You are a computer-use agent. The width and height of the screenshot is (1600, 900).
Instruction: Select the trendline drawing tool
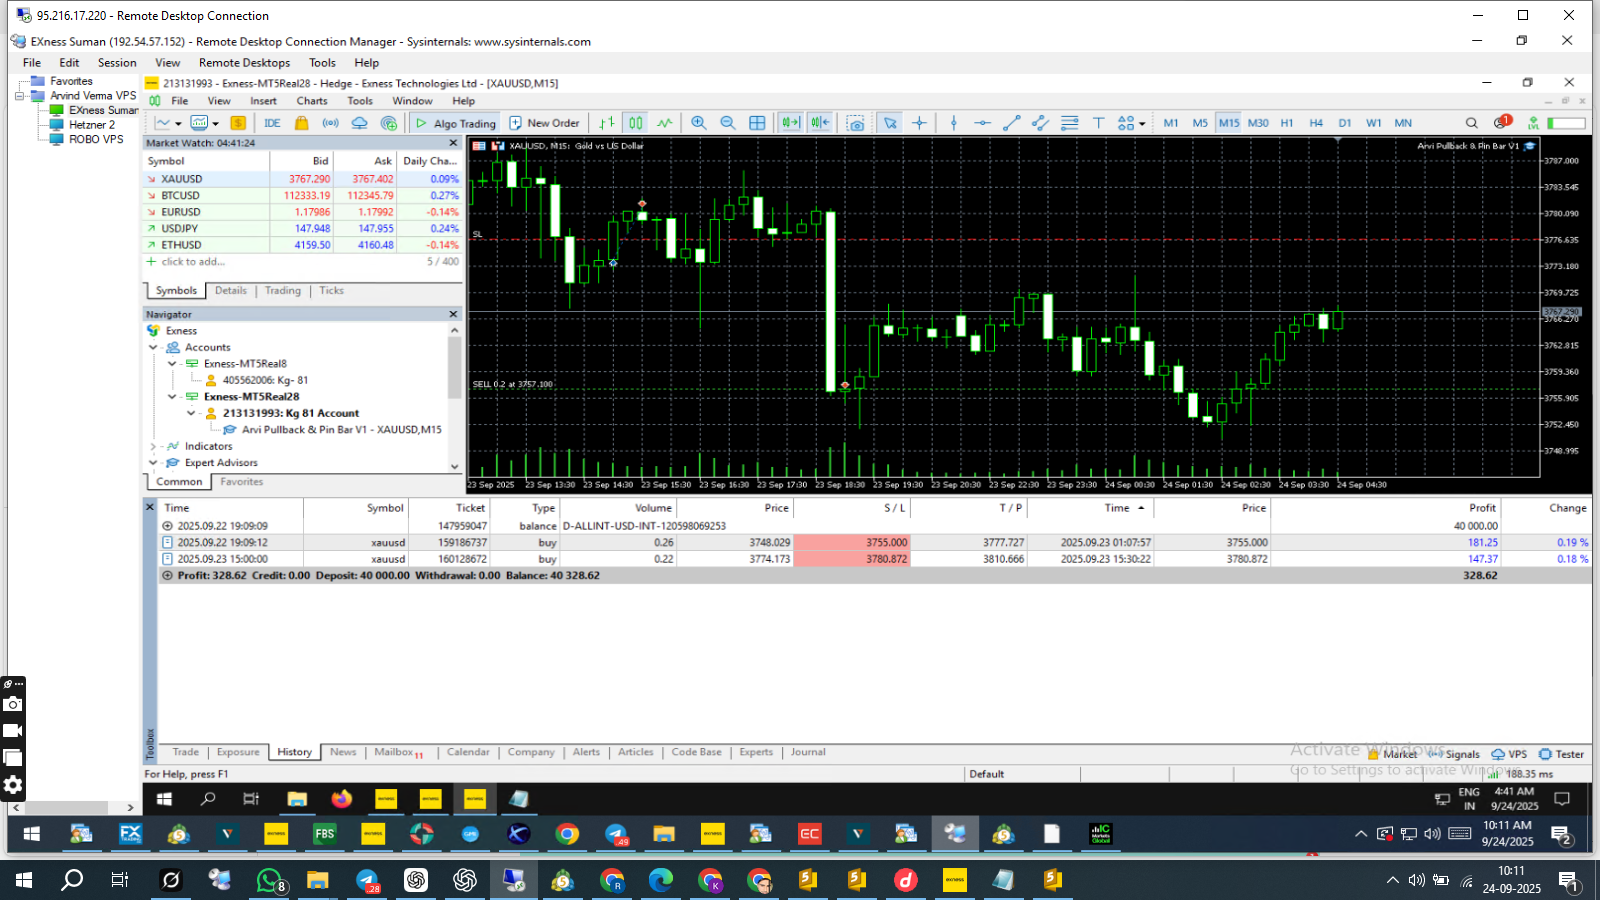coord(1012,123)
